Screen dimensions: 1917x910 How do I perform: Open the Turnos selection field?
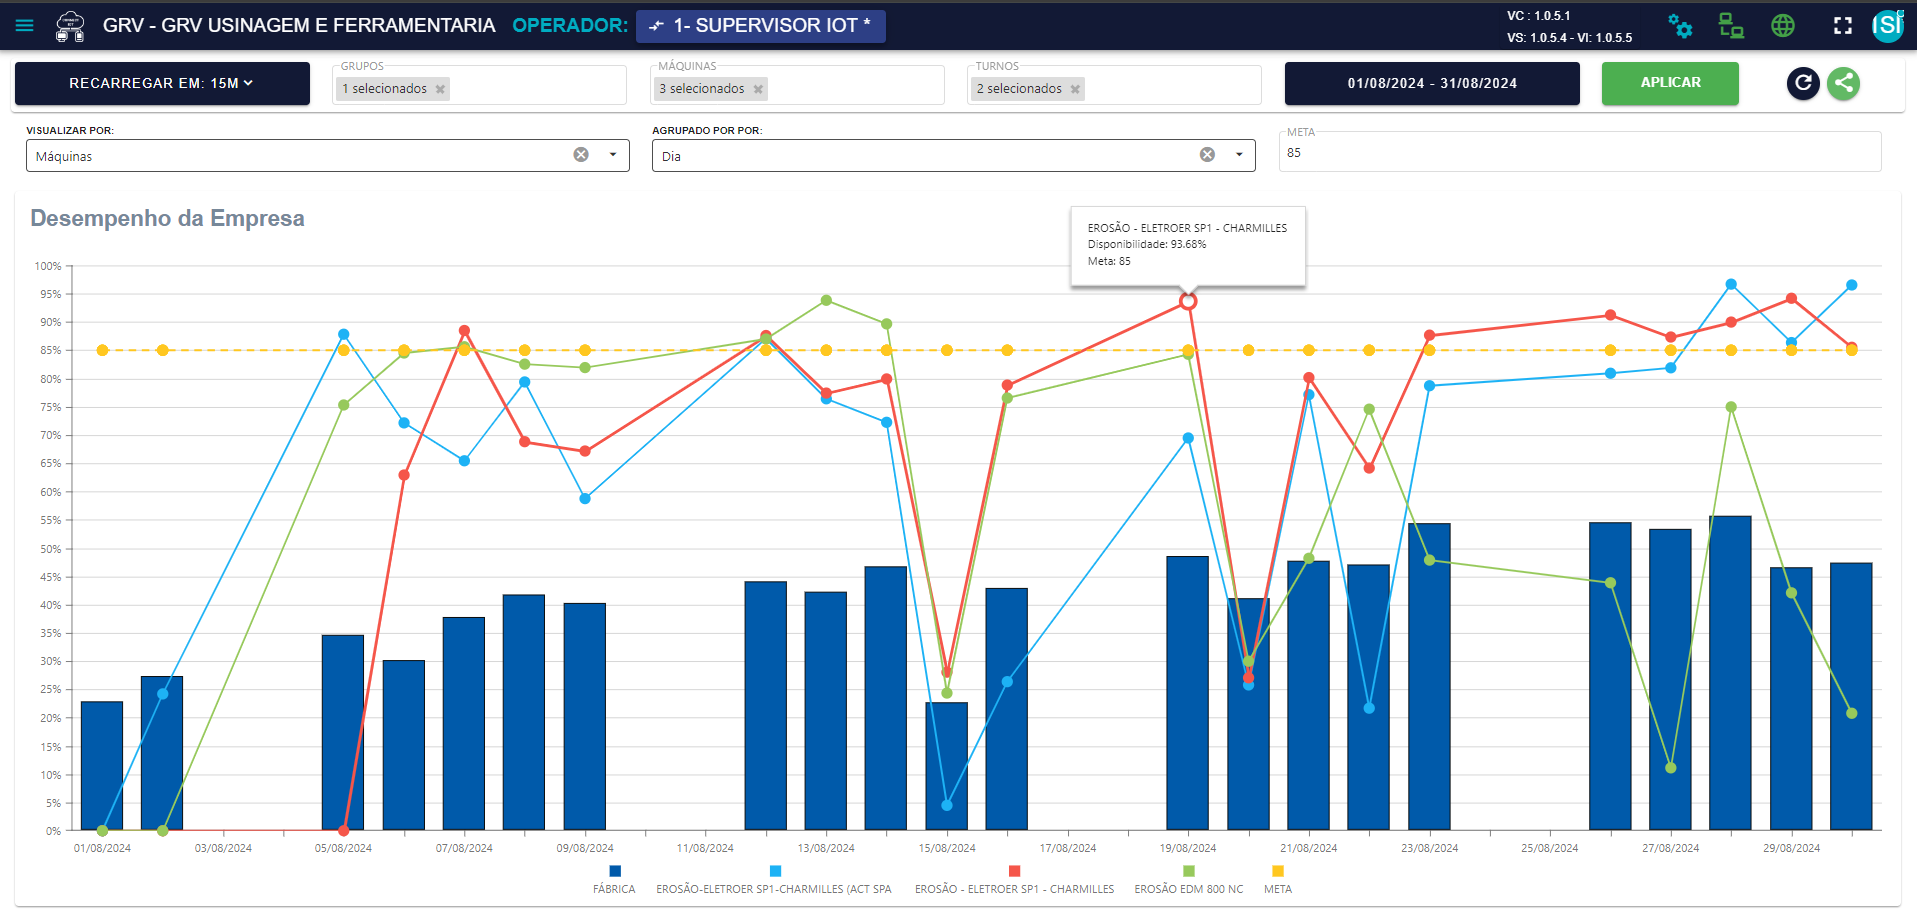point(1114,86)
